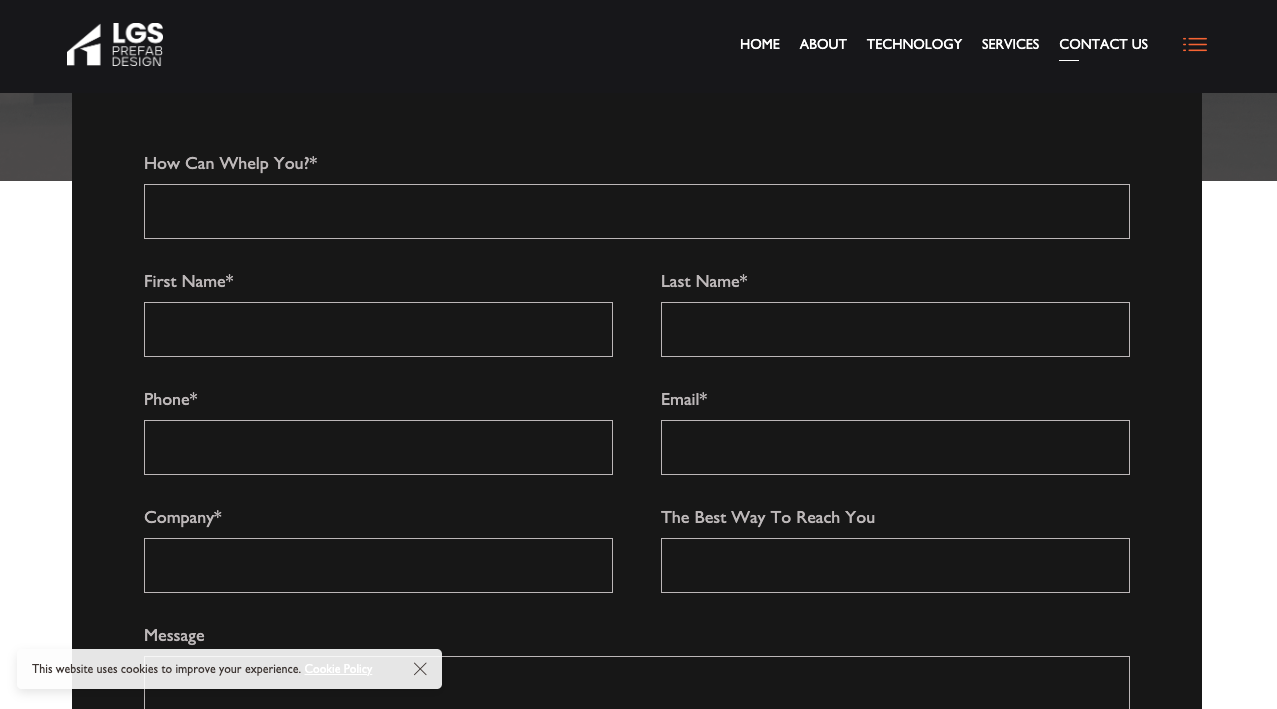Open the orange hamburger menu icon
1277x709 pixels.
[x=1194, y=45]
